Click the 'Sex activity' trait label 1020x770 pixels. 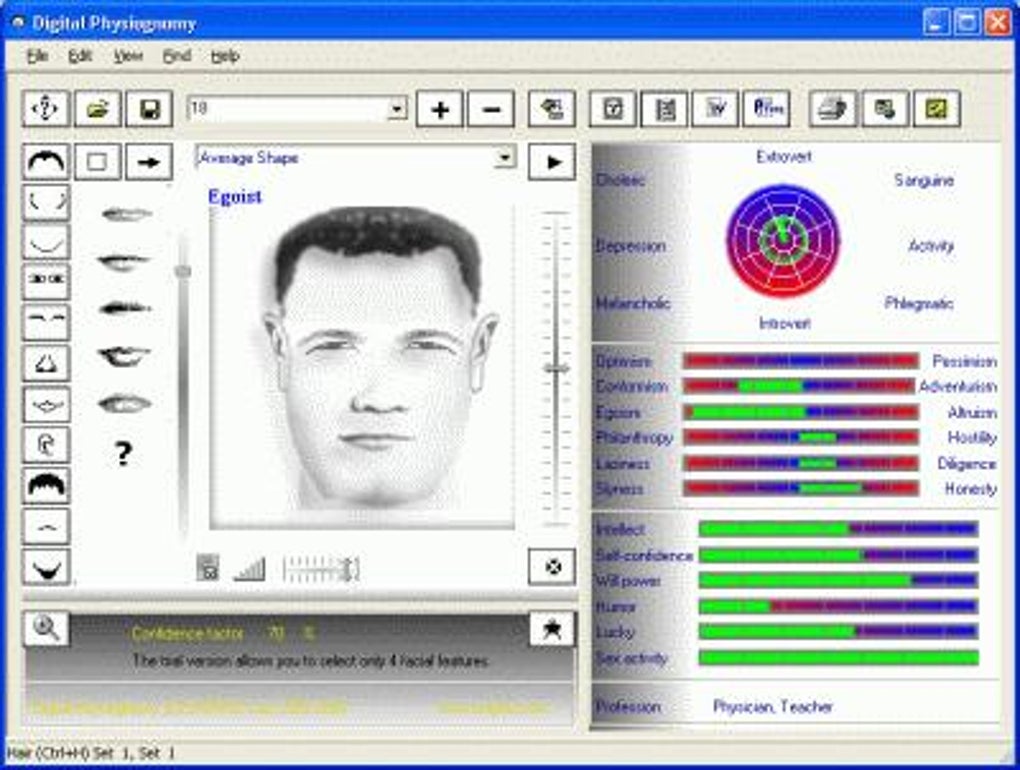coord(632,658)
